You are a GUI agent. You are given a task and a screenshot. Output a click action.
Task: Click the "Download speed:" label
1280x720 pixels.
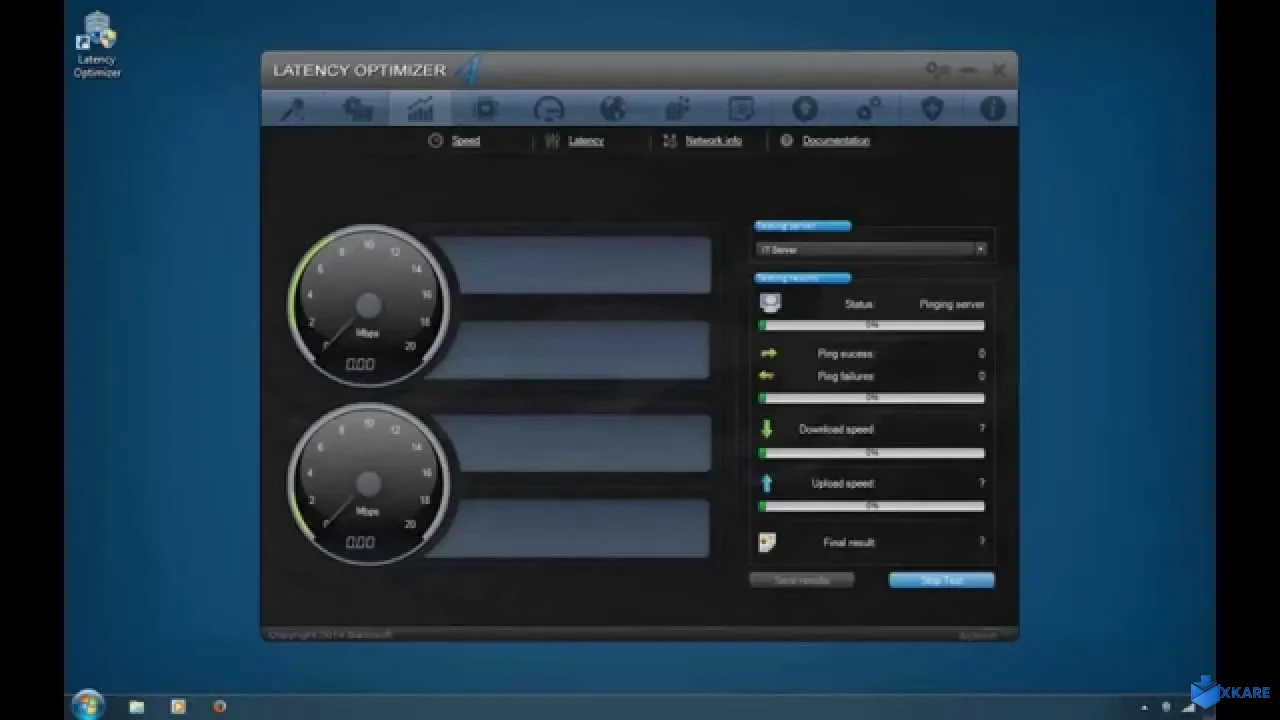[x=836, y=430]
